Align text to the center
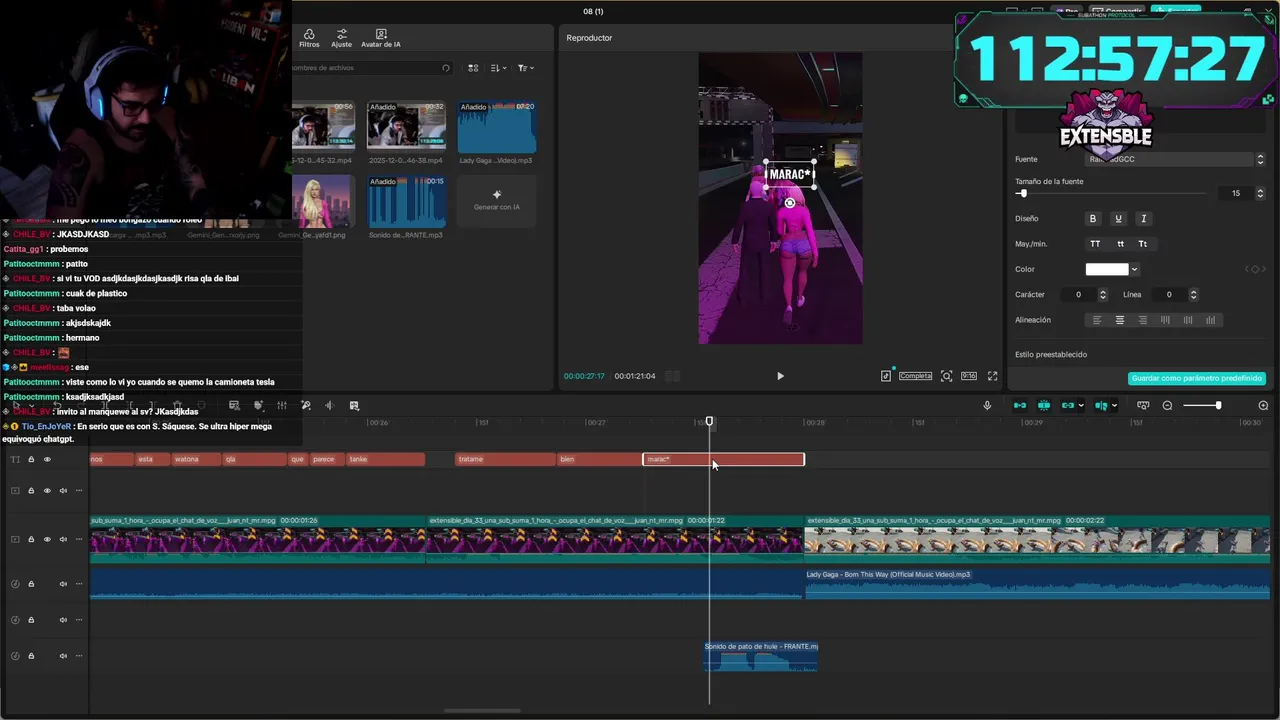This screenshot has height=720, width=1280. click(x=1120, y=320)
